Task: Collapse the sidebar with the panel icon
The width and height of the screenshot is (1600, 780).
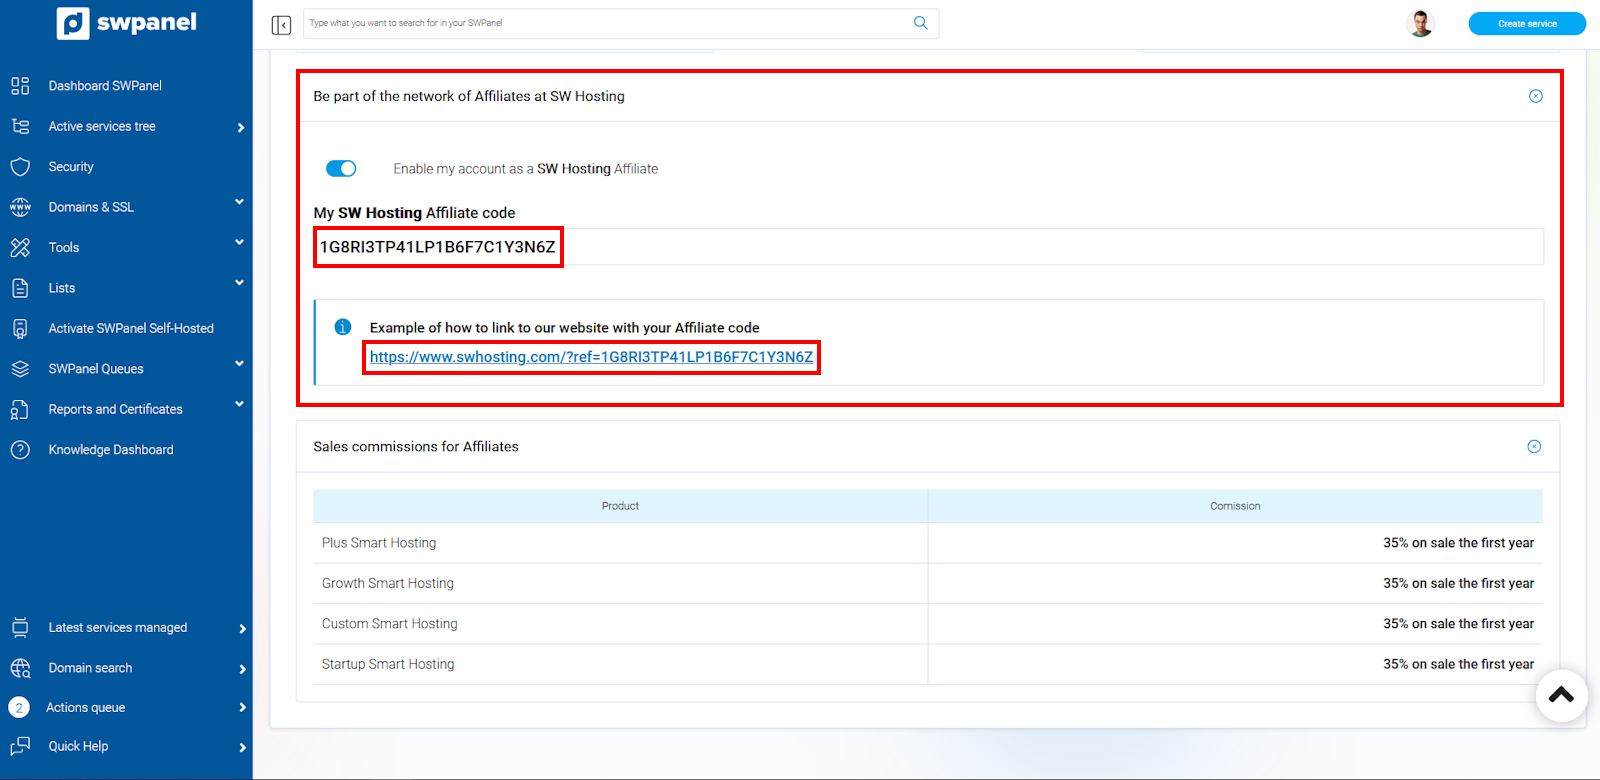Action: pos(281,24)
